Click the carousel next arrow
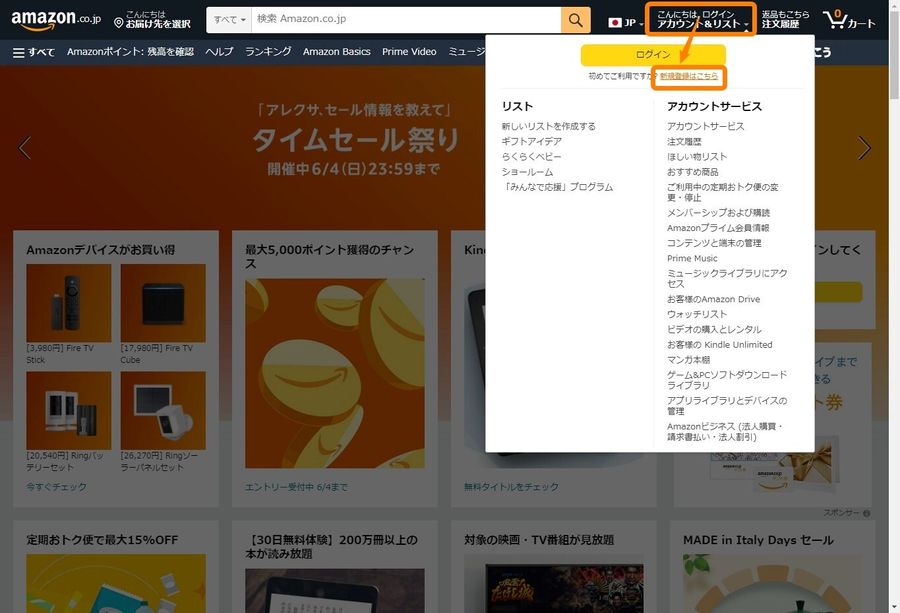Viewport: 900px width, 613px height. (864, 148)
